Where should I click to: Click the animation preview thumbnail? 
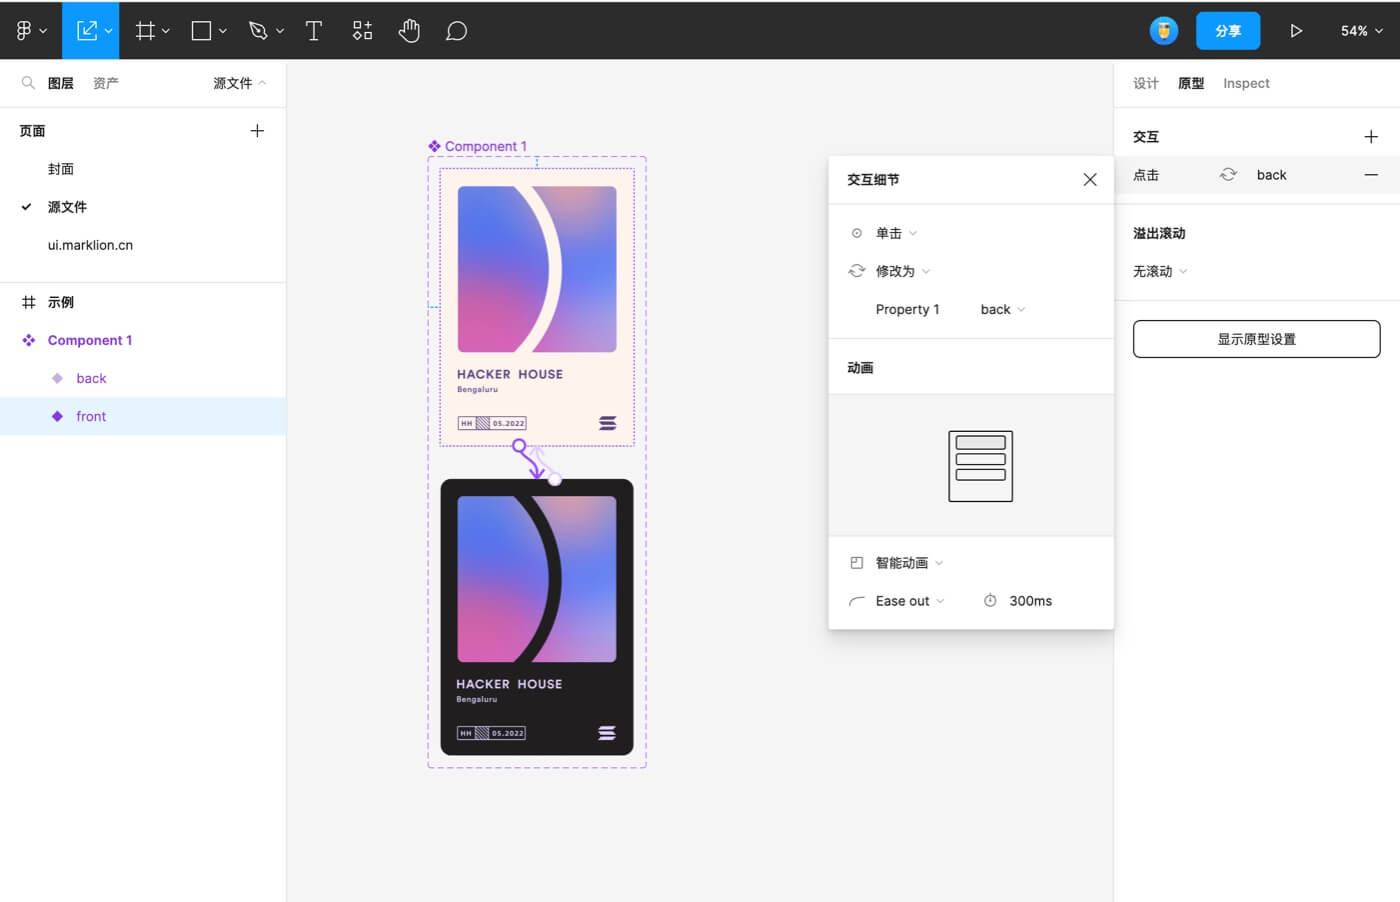[980, 466]
